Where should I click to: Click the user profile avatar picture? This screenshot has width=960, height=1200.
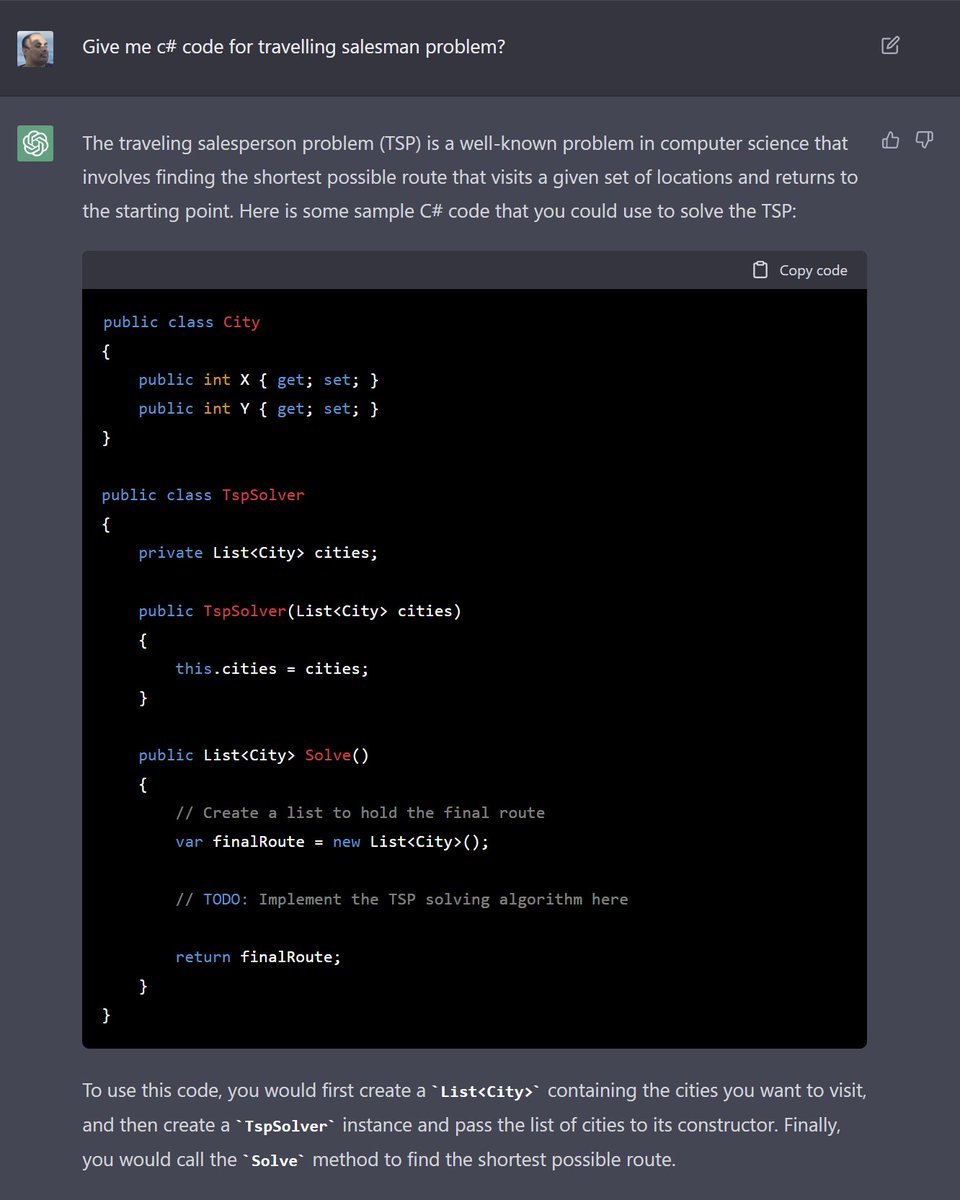click(35, 45)
